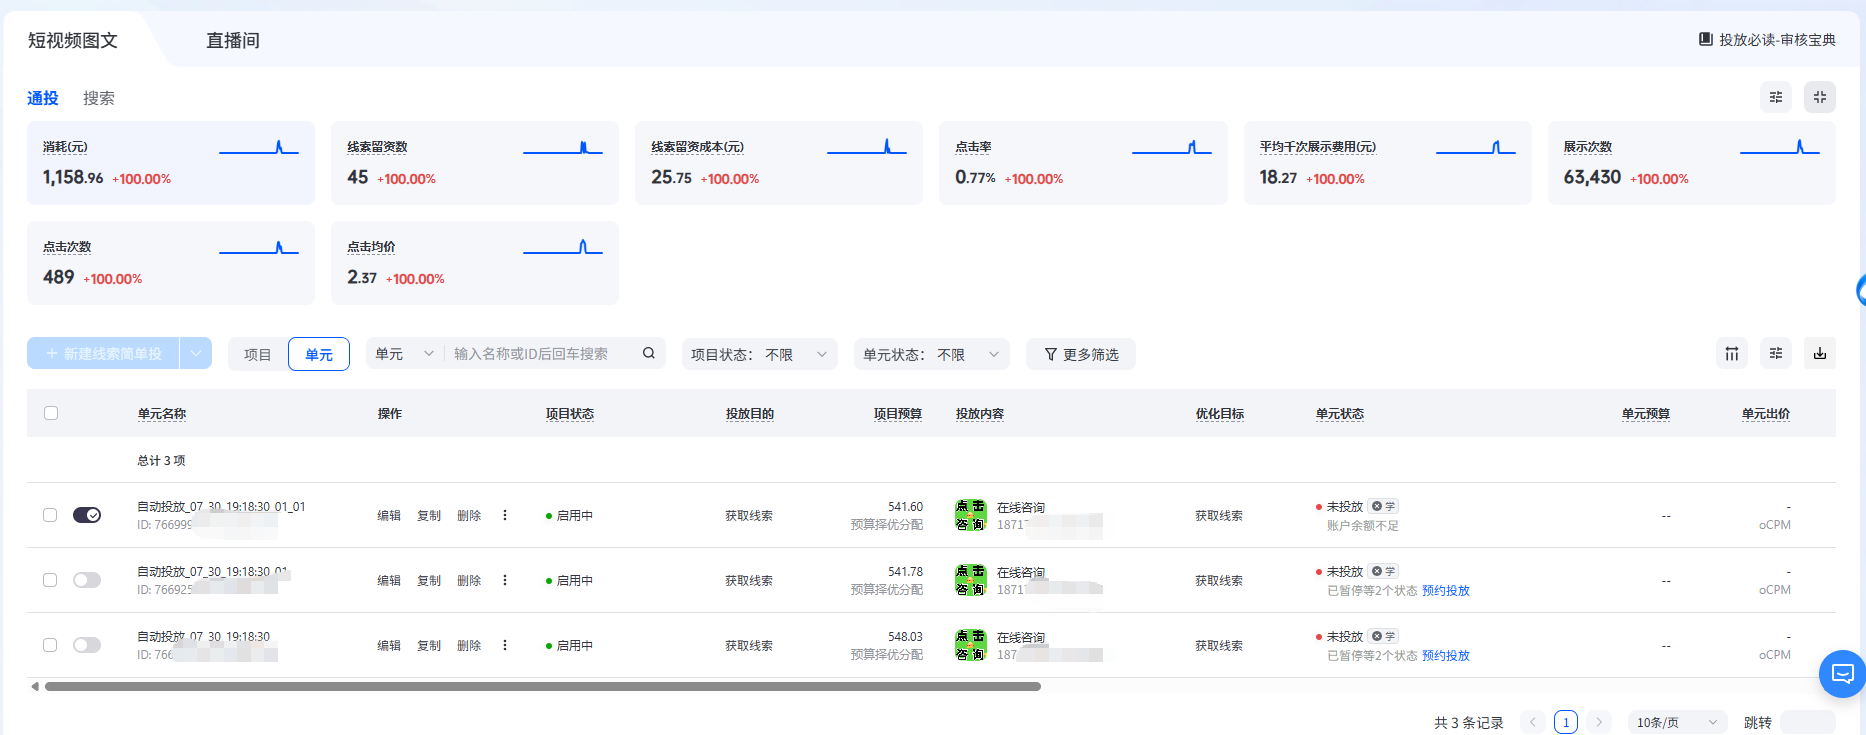Viewport: 1866px width, 735px height.
Task: Open the 展示次数 trend sparkline
Action: click(x=1780, y=147)
